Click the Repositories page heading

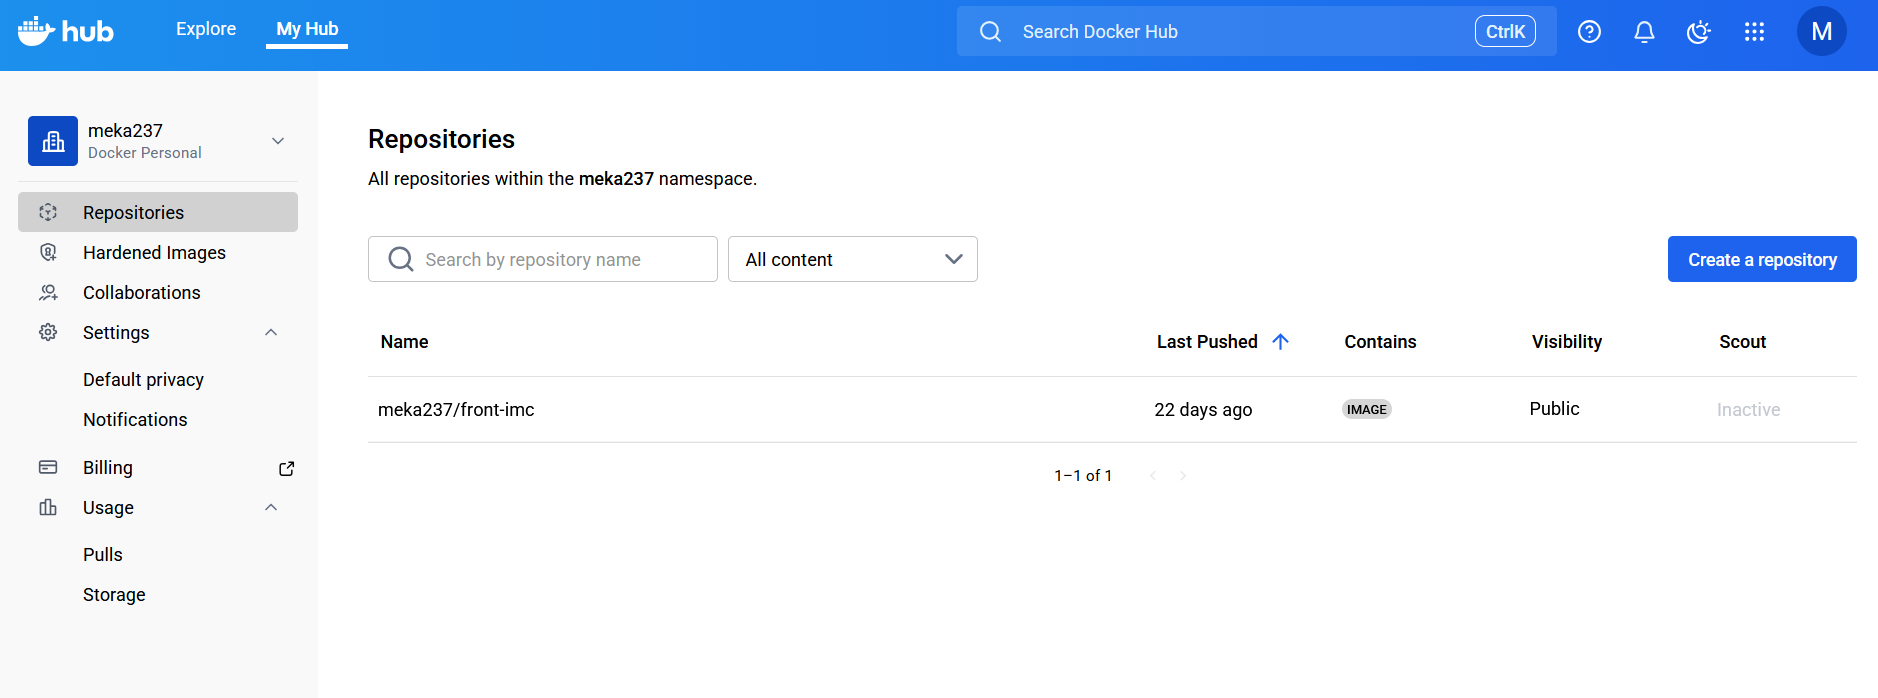[441, 139]
